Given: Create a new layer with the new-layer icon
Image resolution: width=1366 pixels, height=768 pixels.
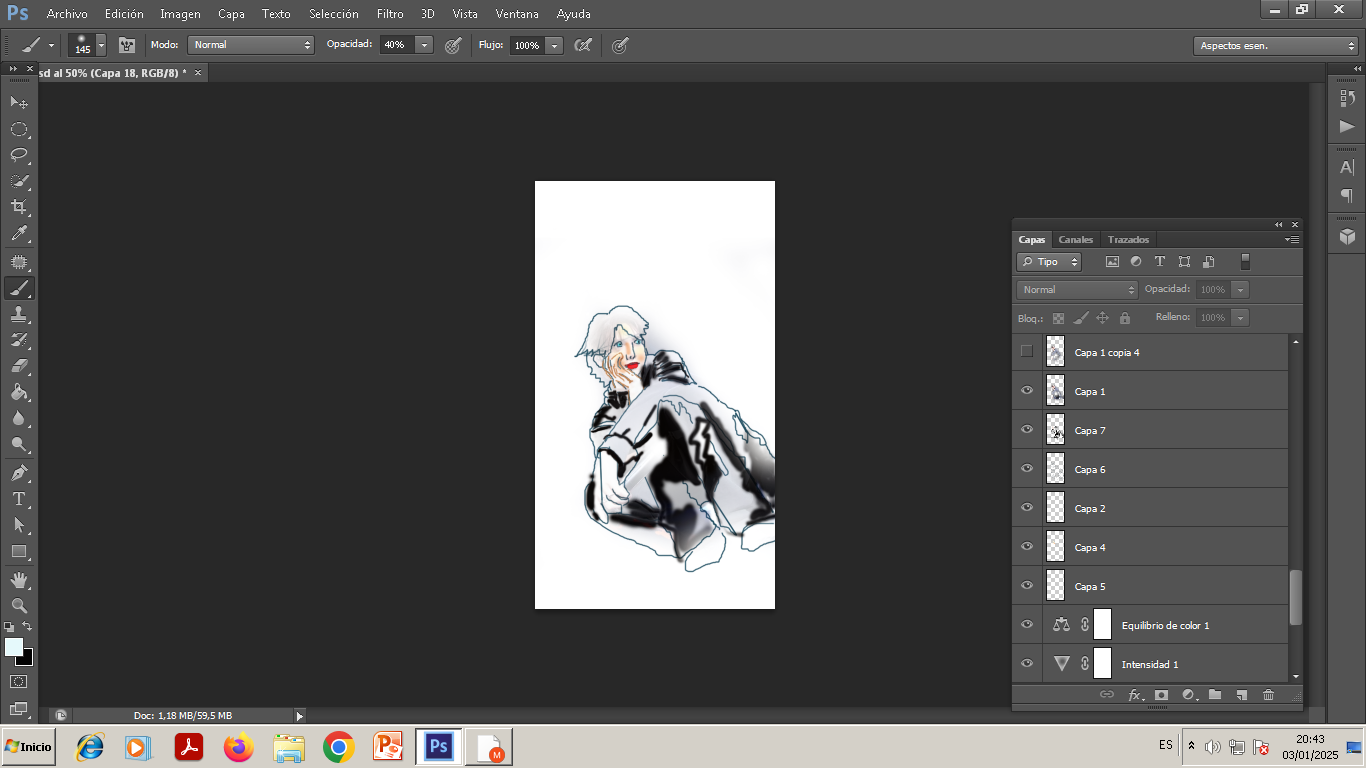Looking at the screenshot, I should click(1241, 694).
